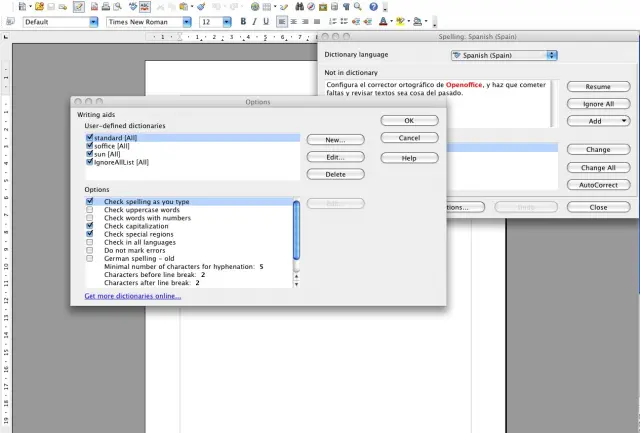Image resolution: width=640 pixels, height=433 pixels.
Task: Select the left-align paragraph icon
Action: (282, 21)
